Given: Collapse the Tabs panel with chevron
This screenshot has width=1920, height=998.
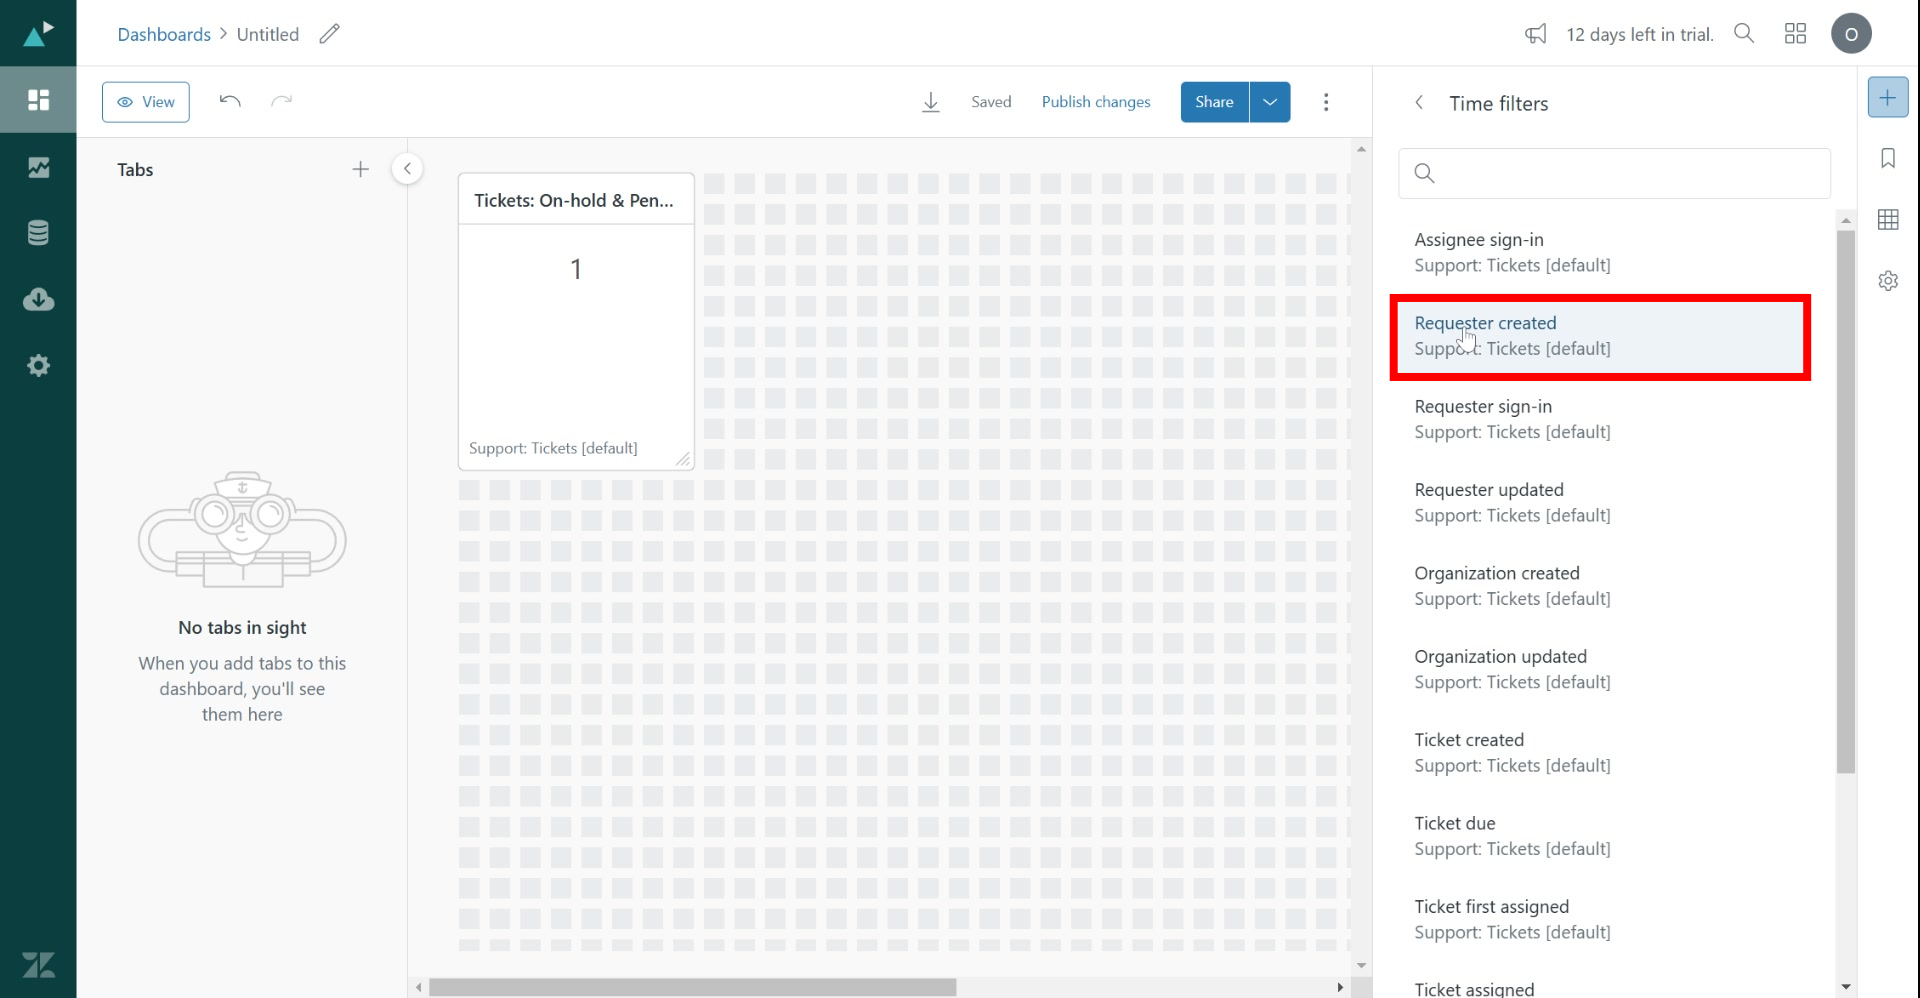Looking at the screenshot, I should 407,169.
